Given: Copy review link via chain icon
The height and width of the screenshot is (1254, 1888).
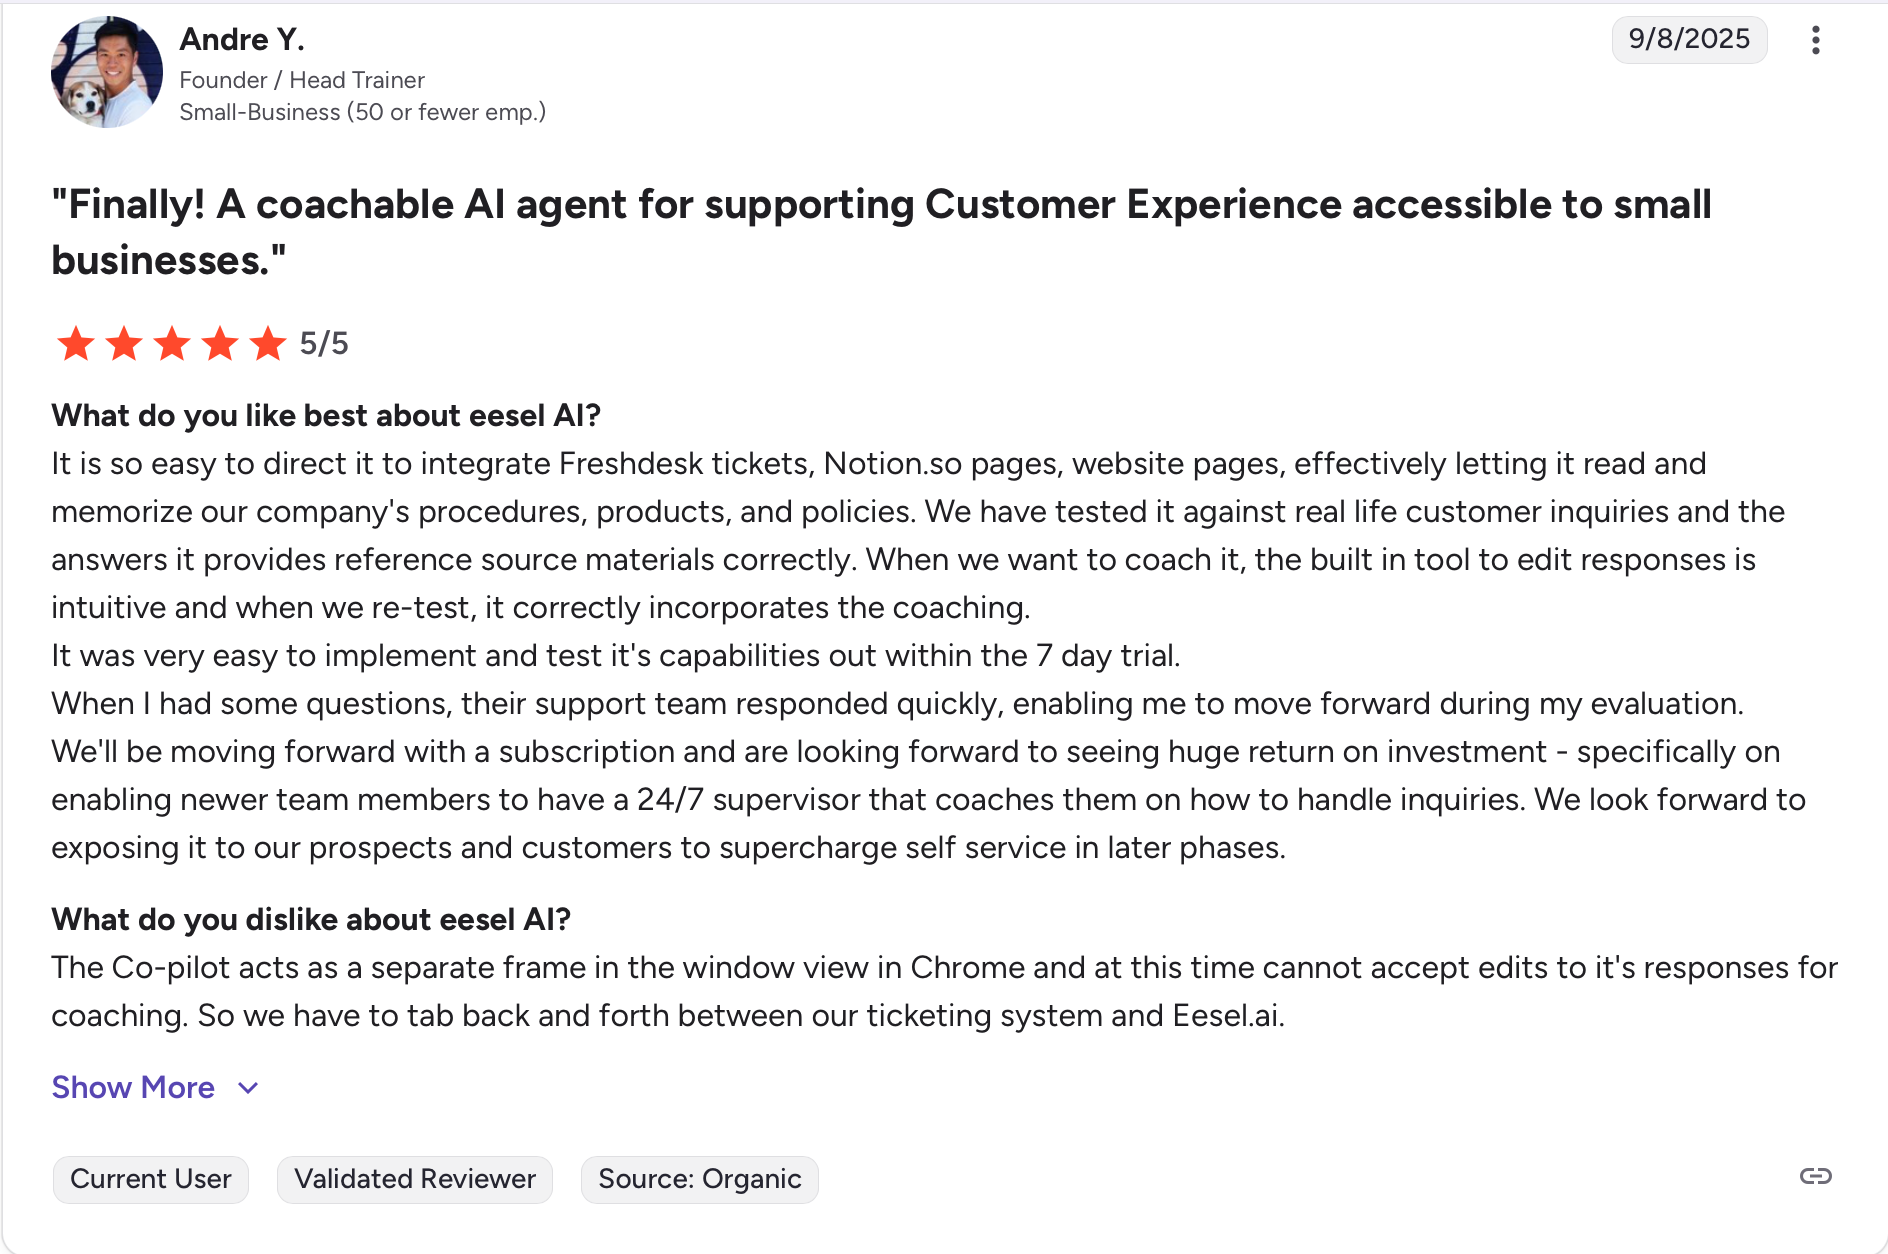Looking at the screenshot, I should point(1815,1176).
